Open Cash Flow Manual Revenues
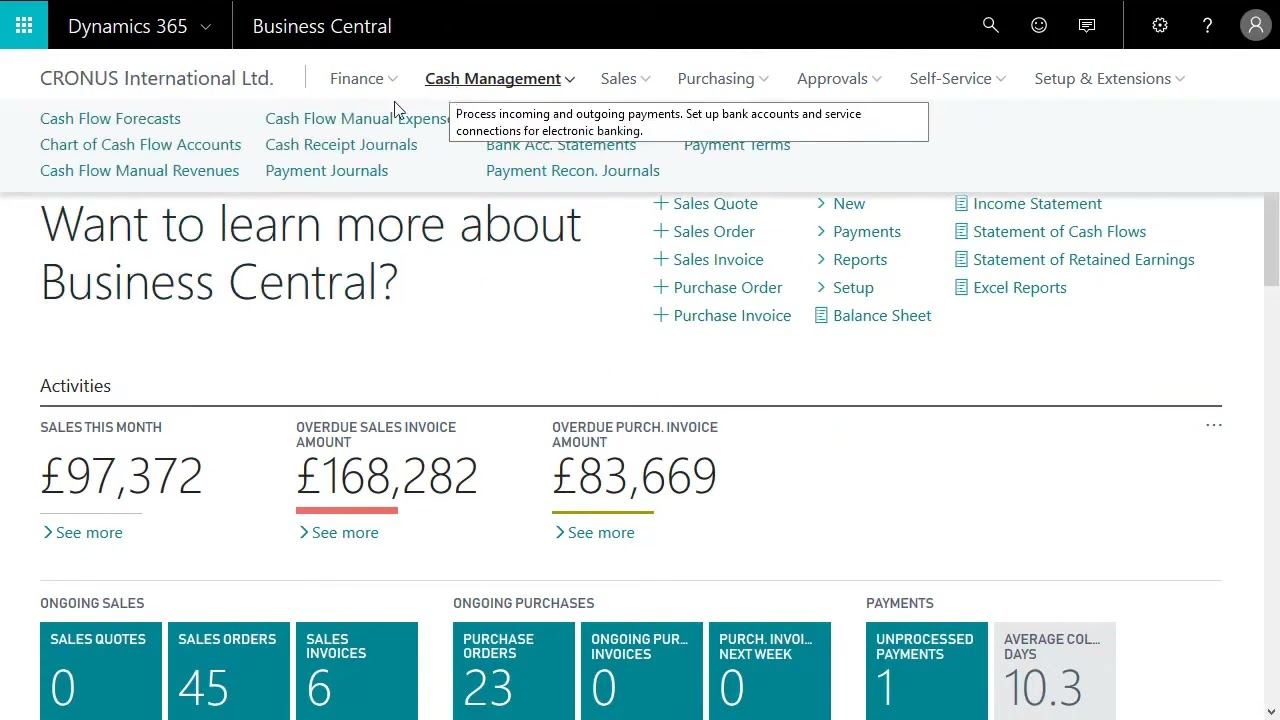This screenshot has height=720, width=1280. pyautogui.click(x=139, y=170)
